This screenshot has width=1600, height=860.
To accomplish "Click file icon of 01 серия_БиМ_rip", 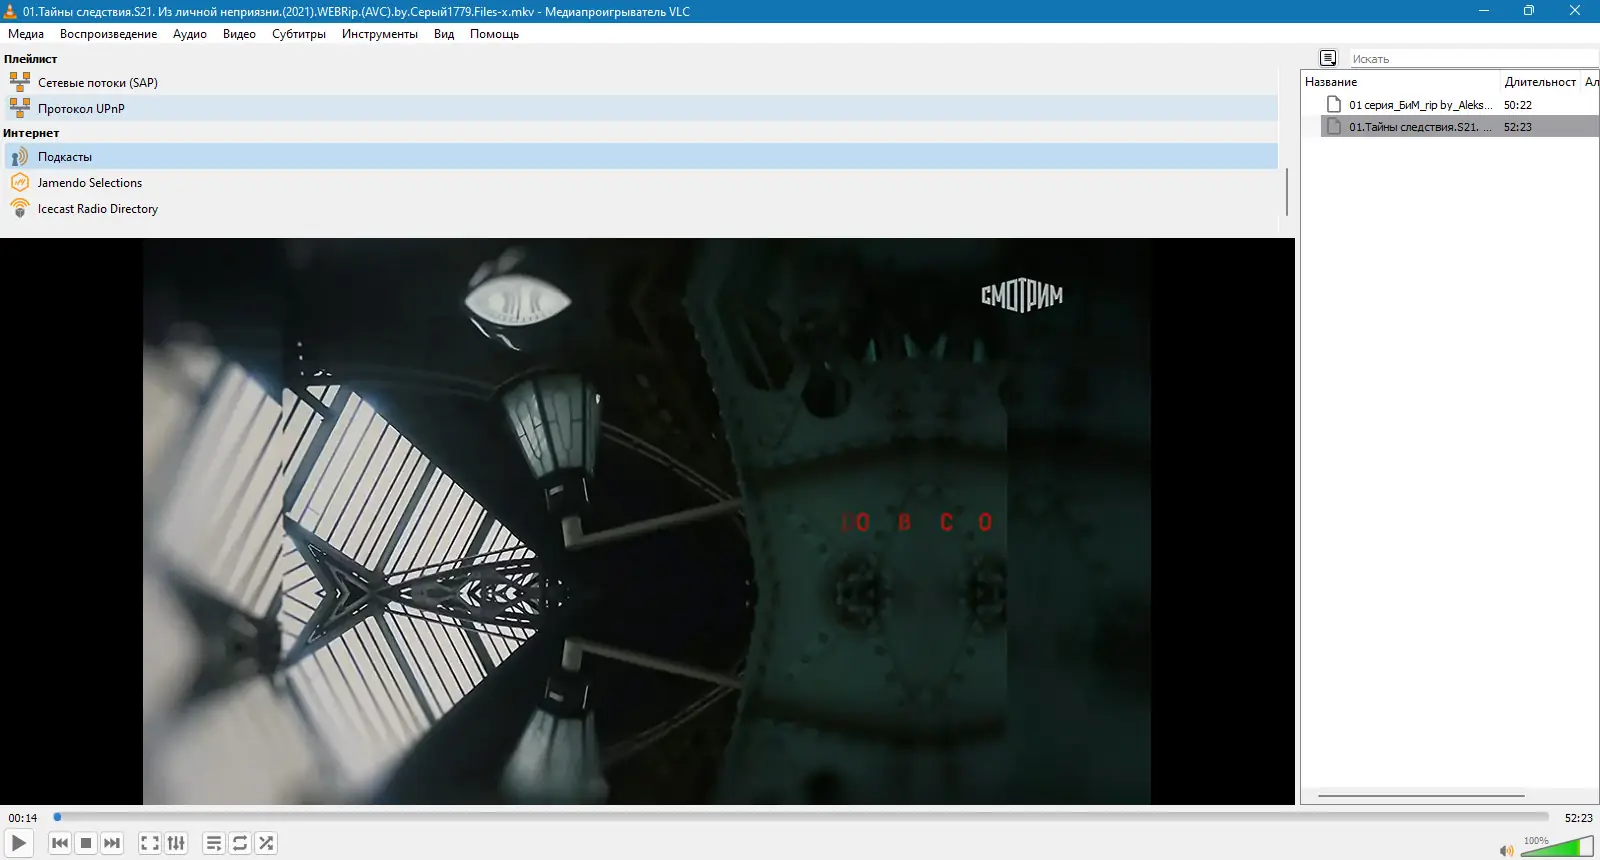I will point(1334,104).
